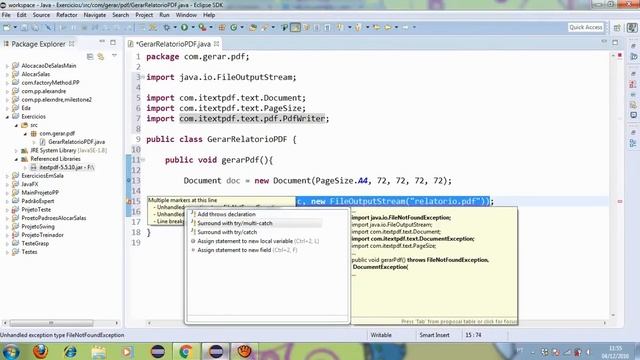Select the TesteGrasp project
This screenshot has width=640, height=360.
tap(35, 244)
